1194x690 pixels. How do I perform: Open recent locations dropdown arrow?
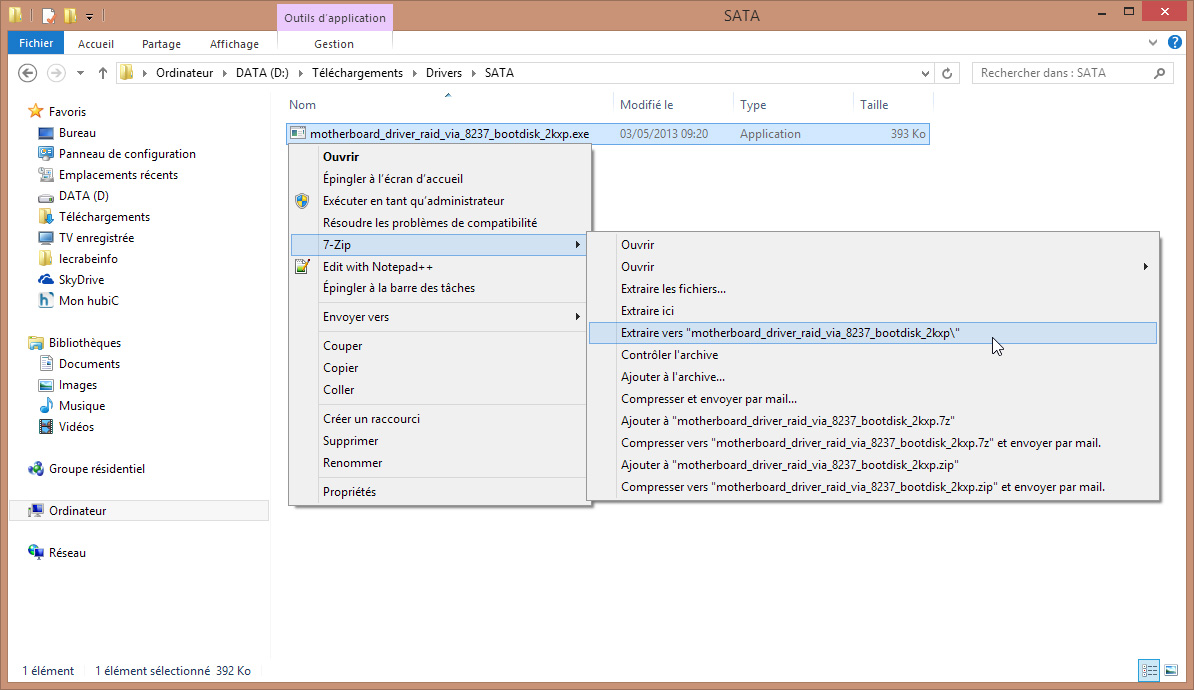tap(80, 73)
